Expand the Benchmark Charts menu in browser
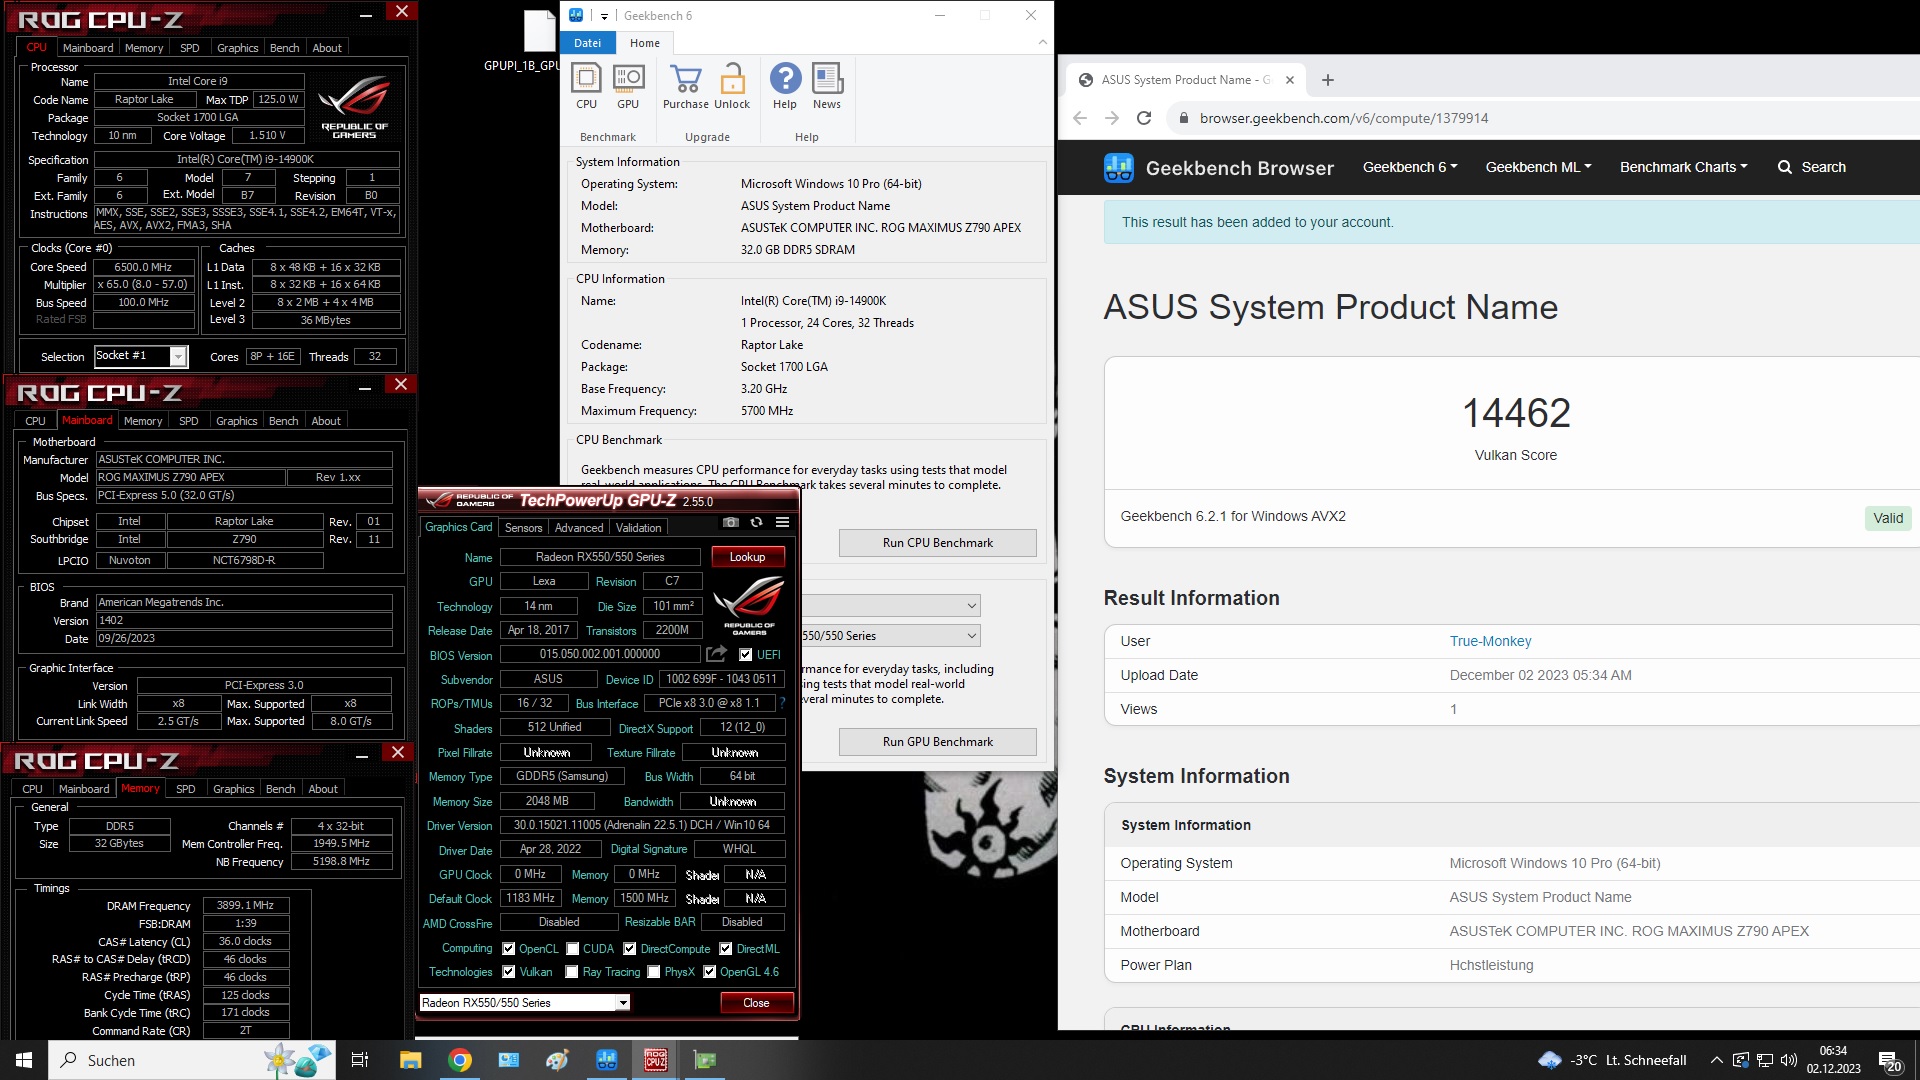1920x1080 pixels. 1684,167
